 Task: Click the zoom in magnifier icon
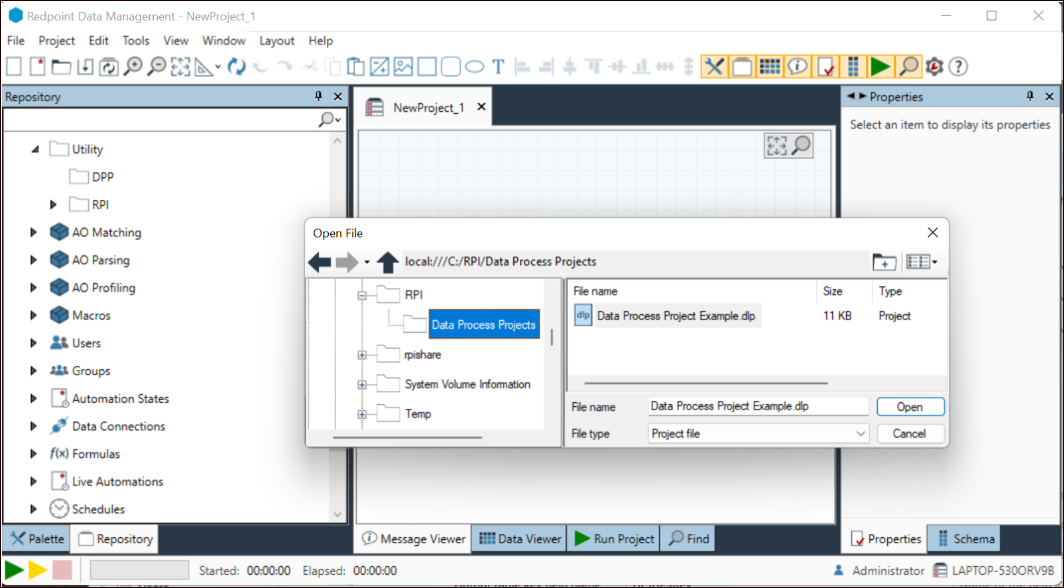pos(133,67)
